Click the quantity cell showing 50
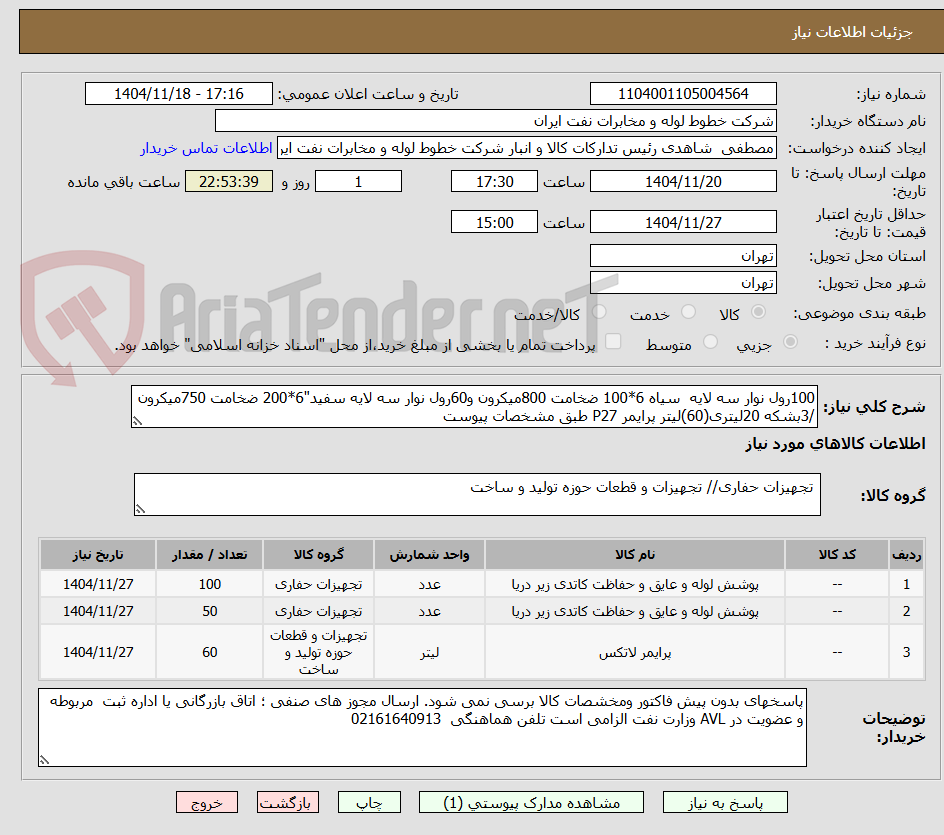944x835 pixels. [x=210, y=611]
